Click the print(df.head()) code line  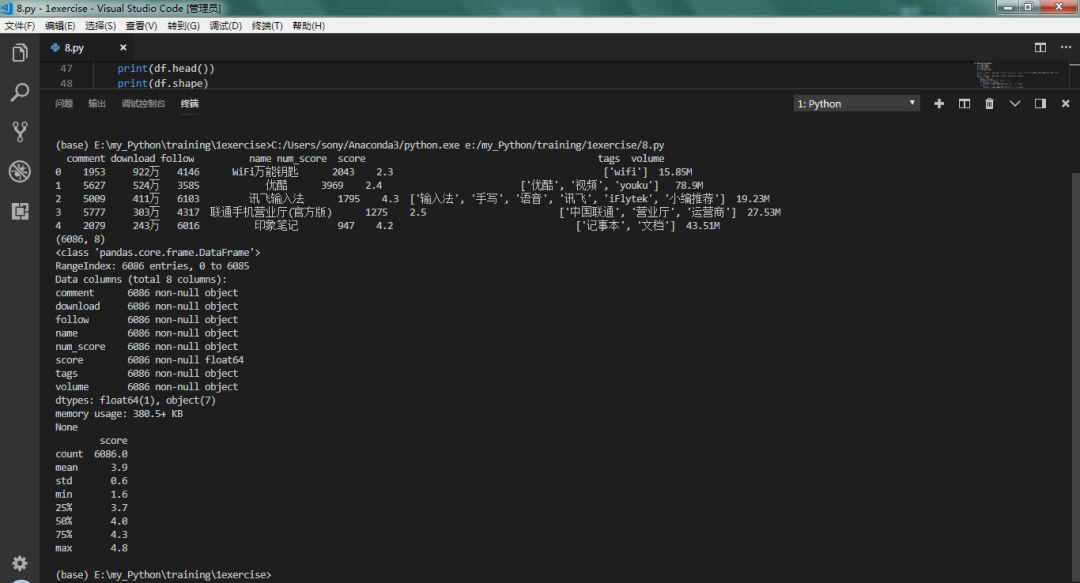click(x=166, y=68)
